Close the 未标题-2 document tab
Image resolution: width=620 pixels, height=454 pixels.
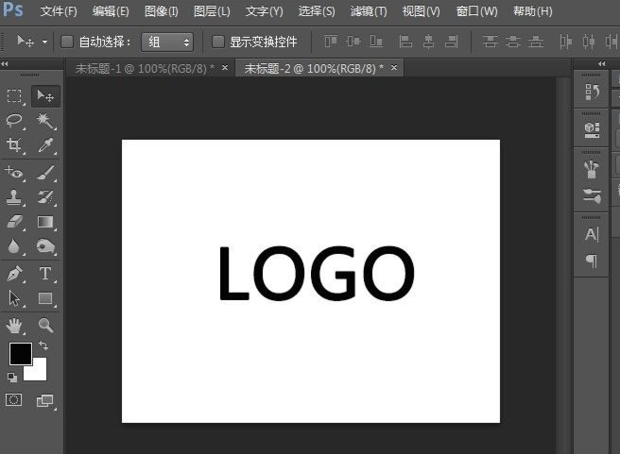pos(393,68)
